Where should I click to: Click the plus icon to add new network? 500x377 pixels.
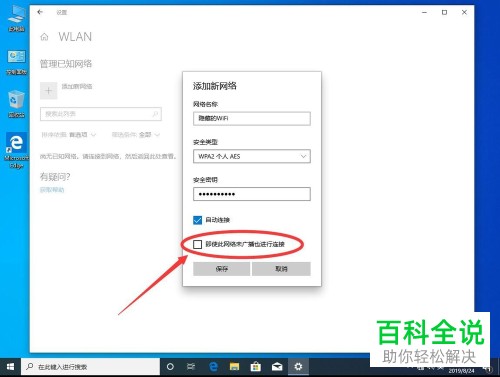point(49,91)
